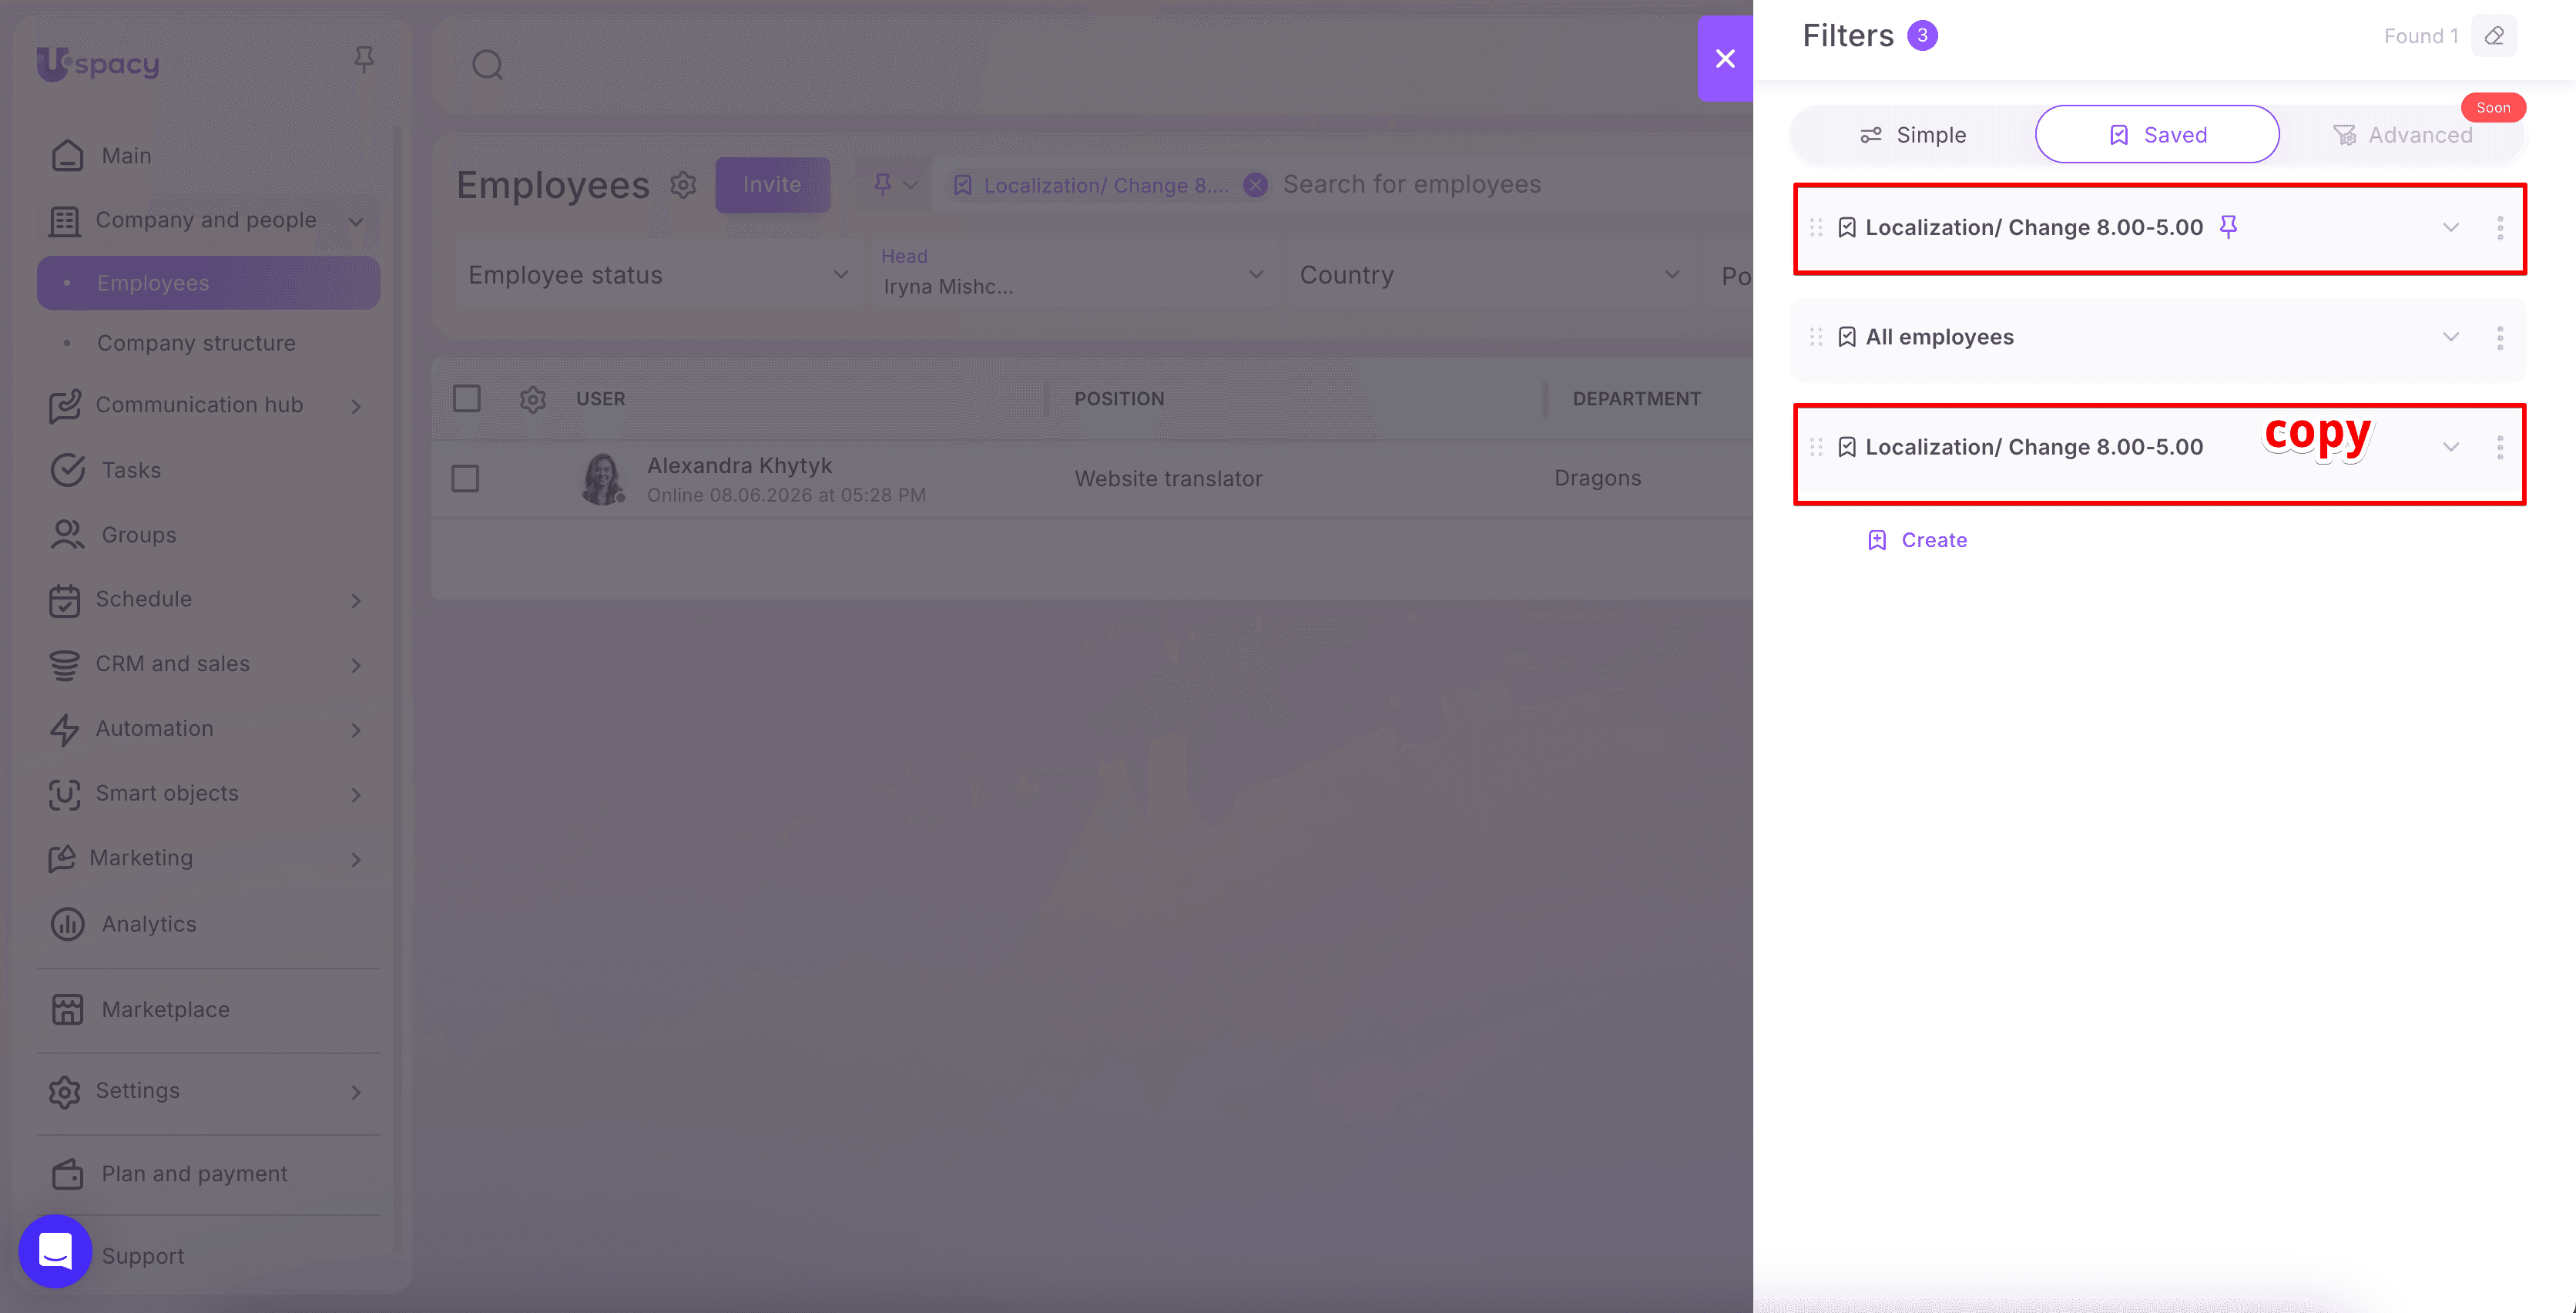Viewport: 2576px width, 1313px height.
Task: Remove the Localization filter chip
Action: tap(1255, 185)
